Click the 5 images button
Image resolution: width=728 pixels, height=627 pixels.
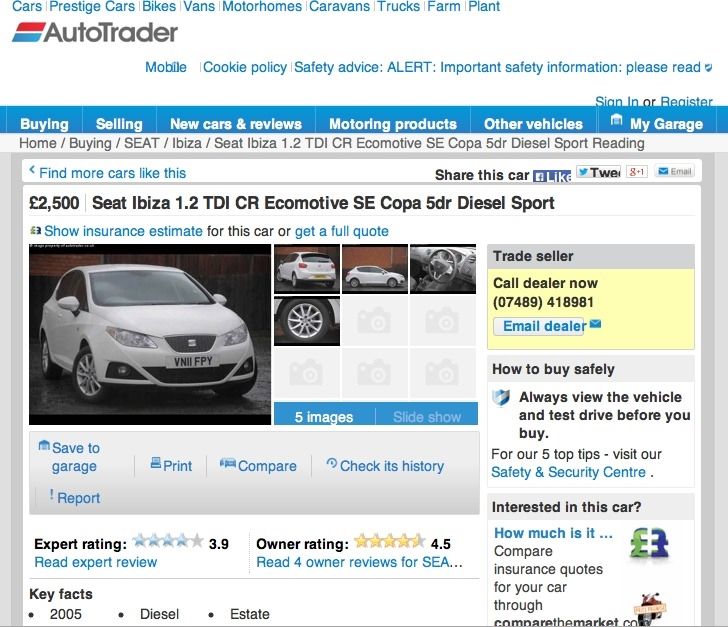click(x=324, y=417)
